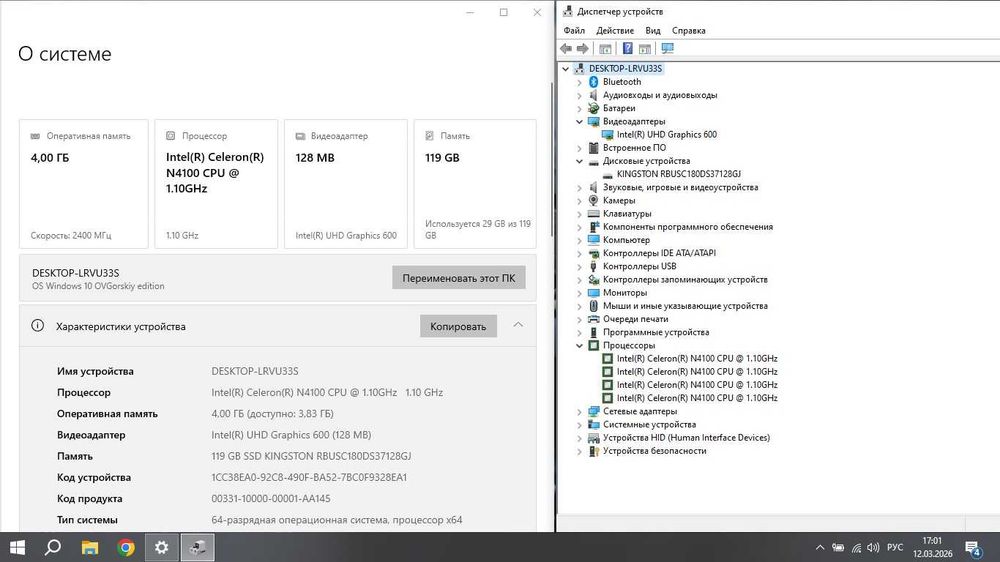Expand Системные устройства category
The image size is (1000, 562).
pos(579,425)
